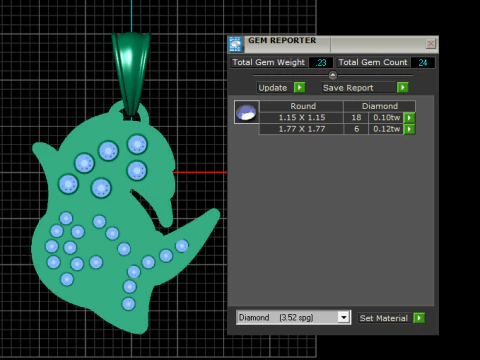The height and width of the screenshot is (360, 480).
Task: Click Total Gem Weight value .23
Action: coord(321,63)
